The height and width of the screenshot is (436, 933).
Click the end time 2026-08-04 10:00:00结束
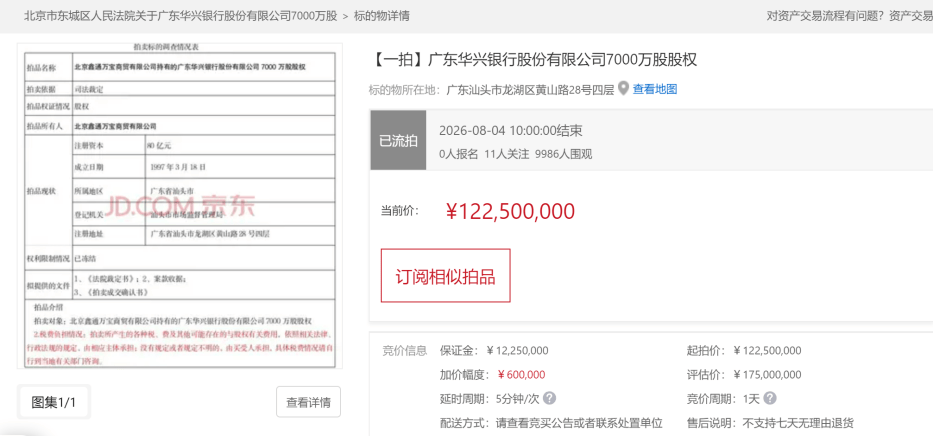click(510, 131)
